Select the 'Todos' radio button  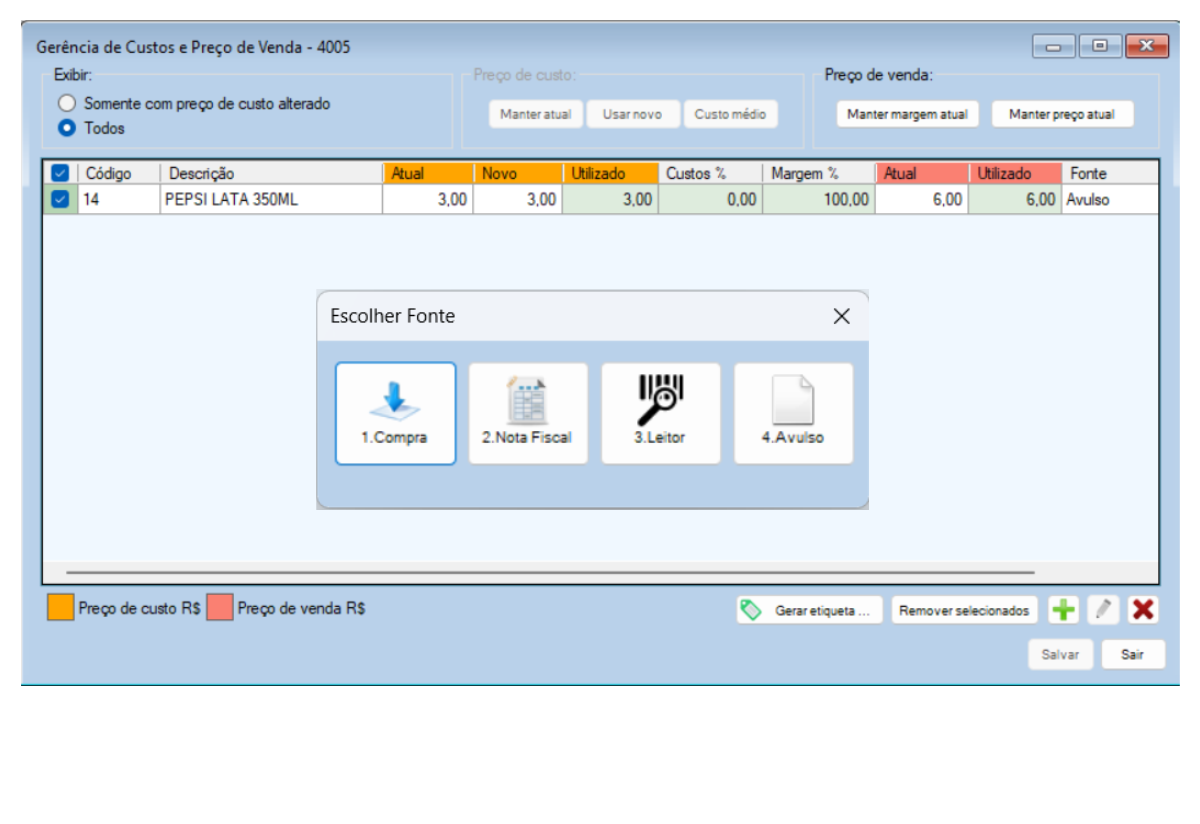(x=67, y=128)
